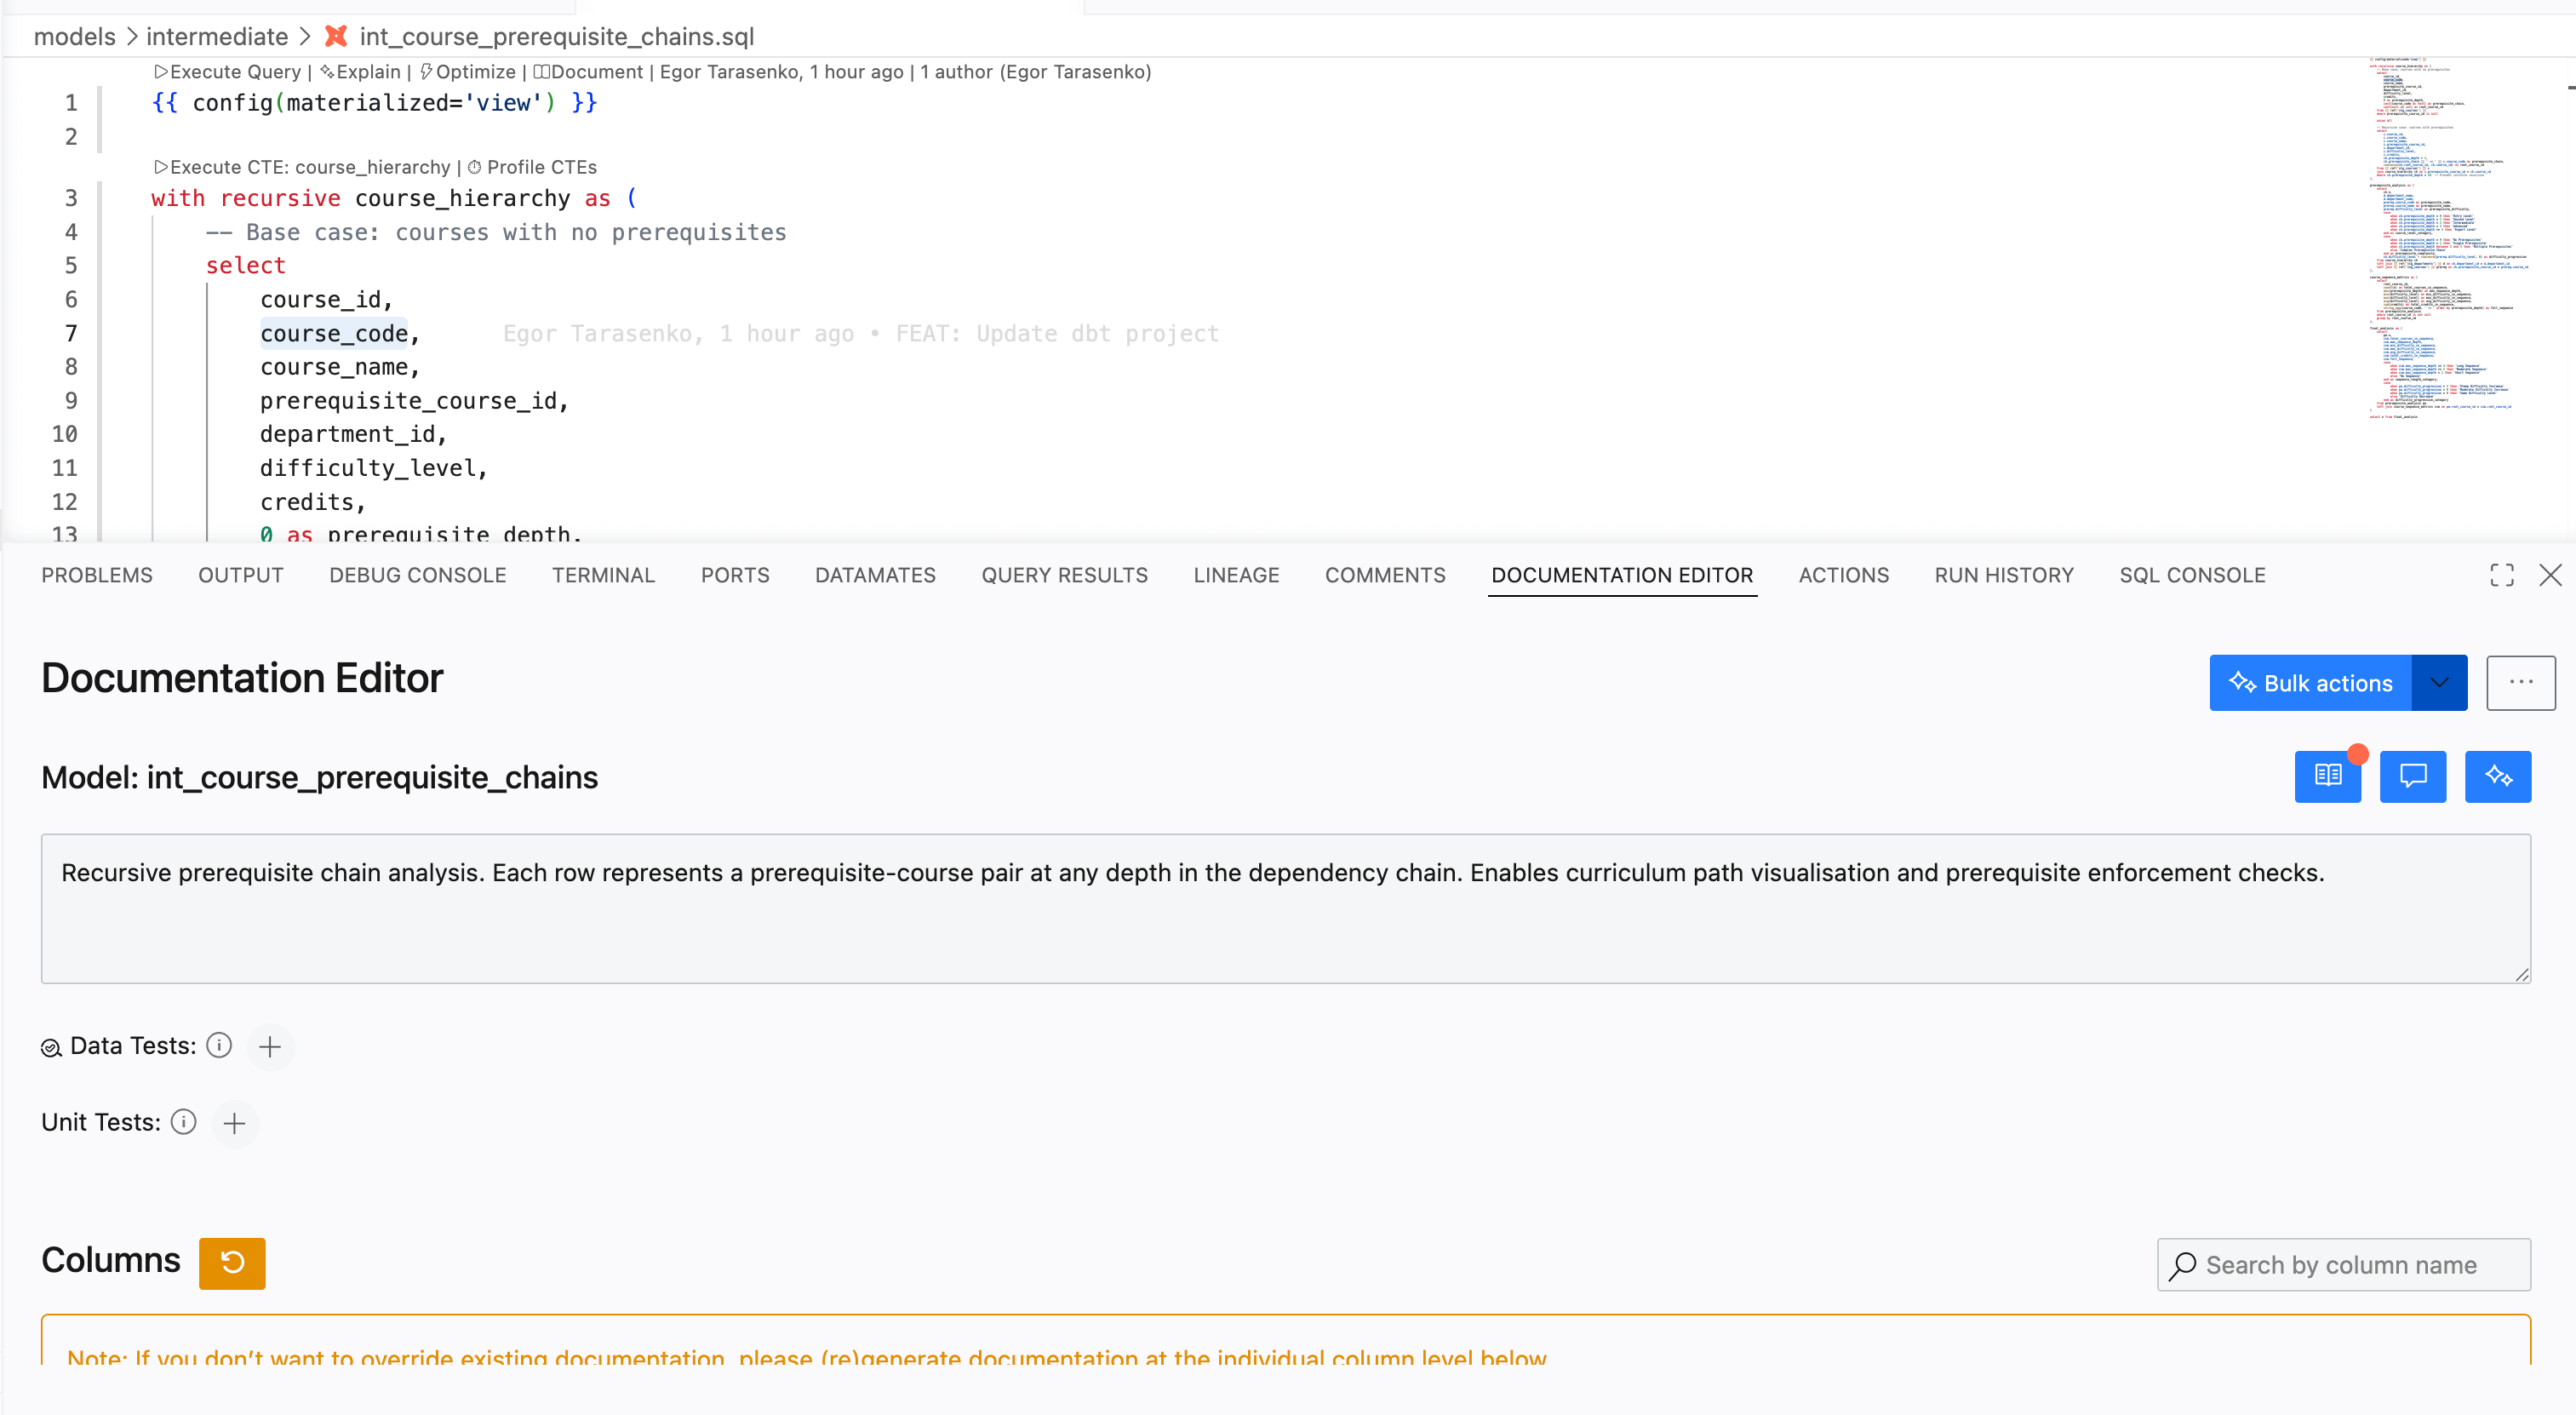Switch to the PORTS tab
Viewport: 2576px width, 1415px height.
coord(735,575)
